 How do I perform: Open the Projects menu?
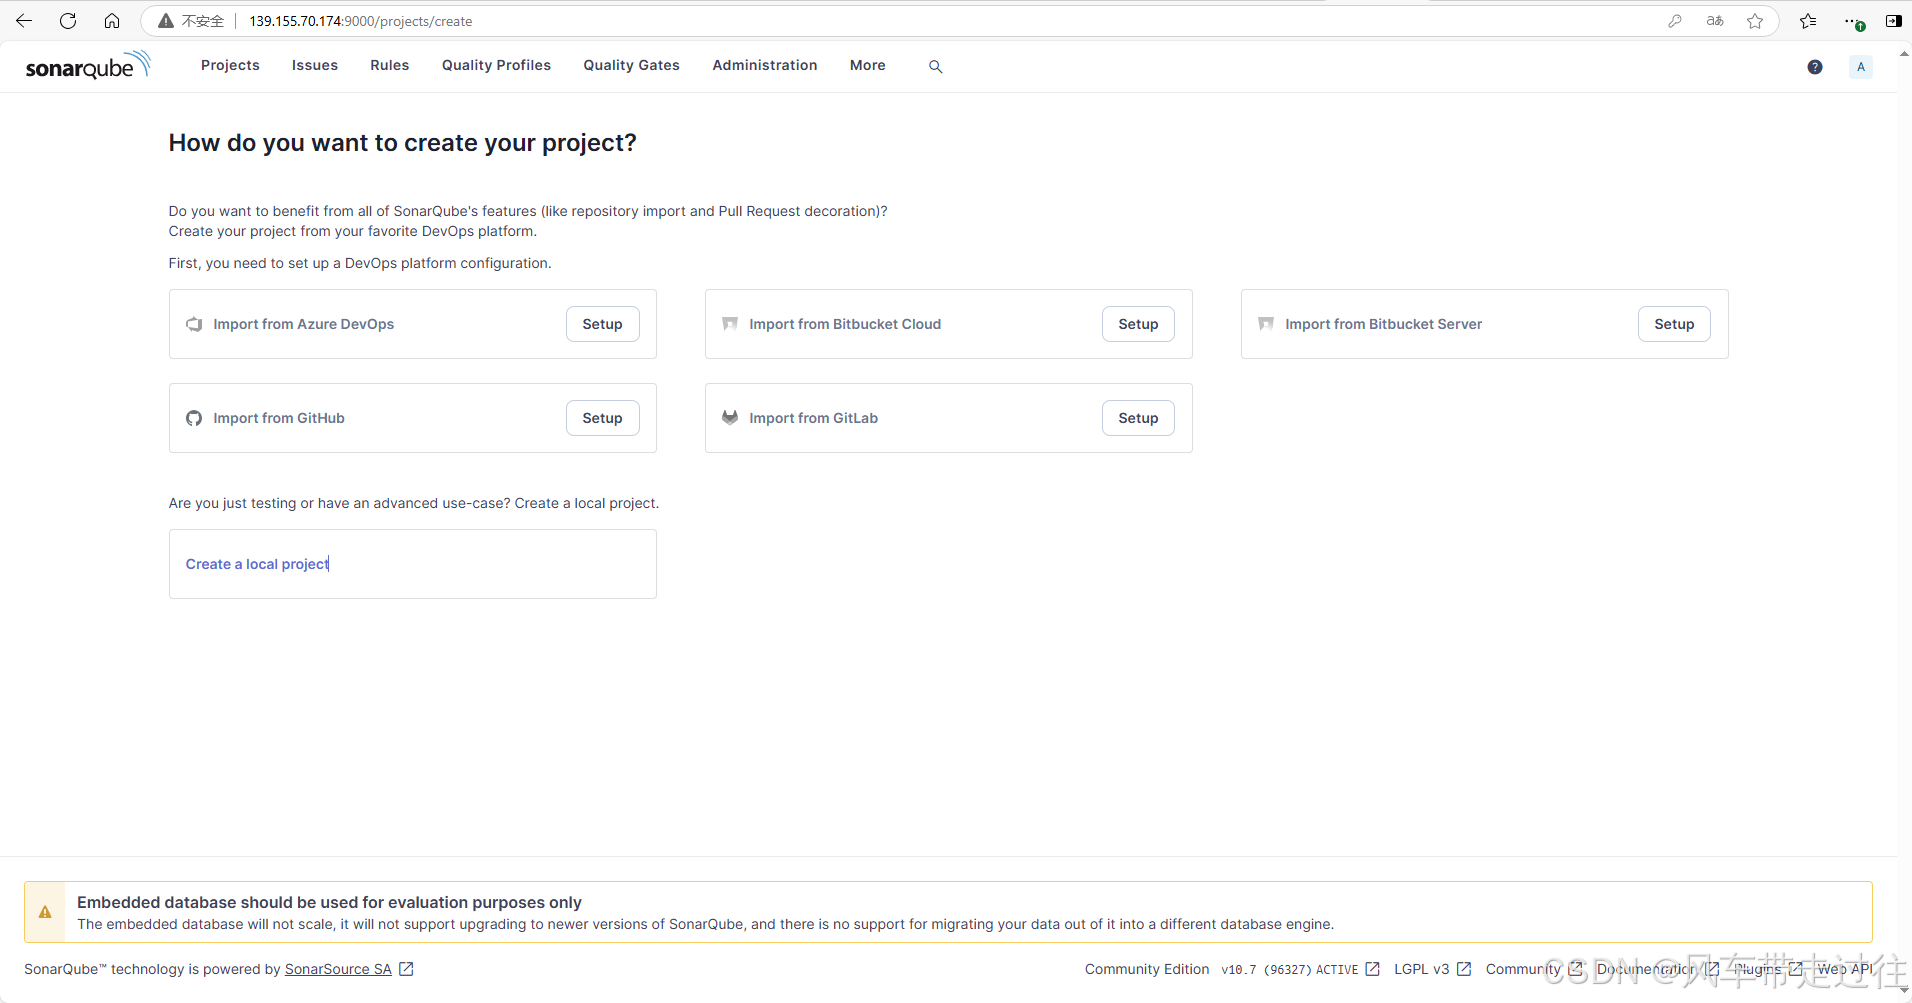[x=230, y=65]
